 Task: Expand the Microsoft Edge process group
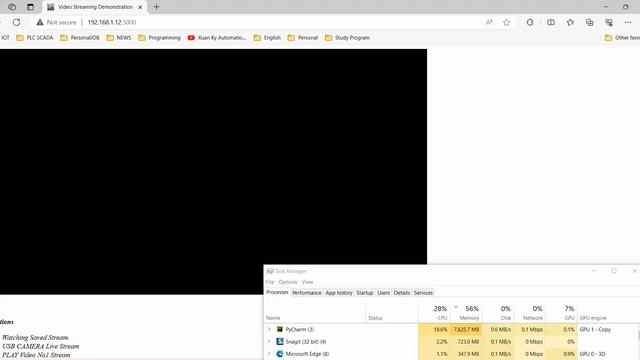click(269, 354)
